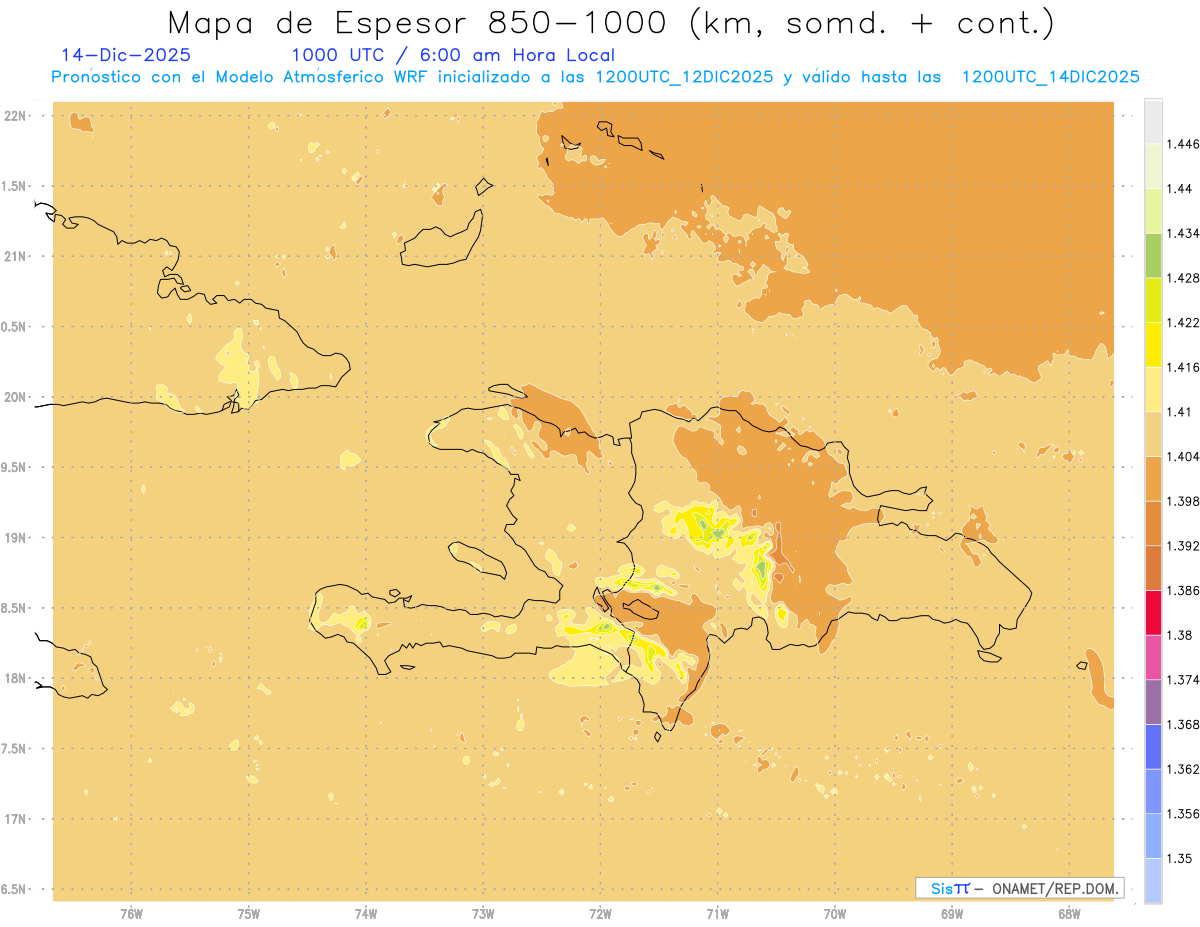Click the legend value 1.35
Image resolution: width=1200 pixels, height=927 pixels.
coord(1179,858)
